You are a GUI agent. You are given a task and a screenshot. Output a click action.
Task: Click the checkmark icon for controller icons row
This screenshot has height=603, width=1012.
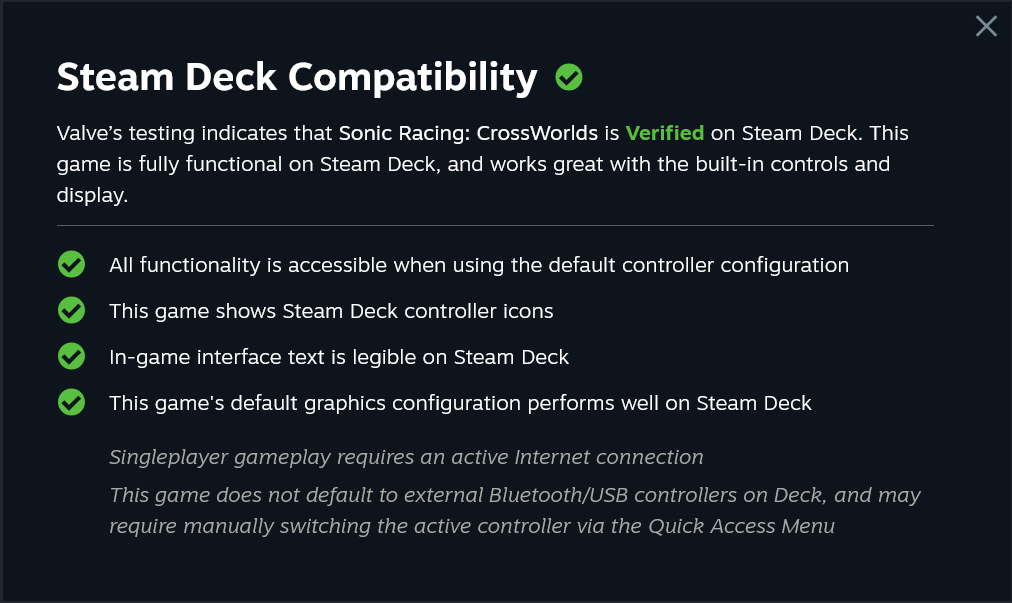(71, 311)
